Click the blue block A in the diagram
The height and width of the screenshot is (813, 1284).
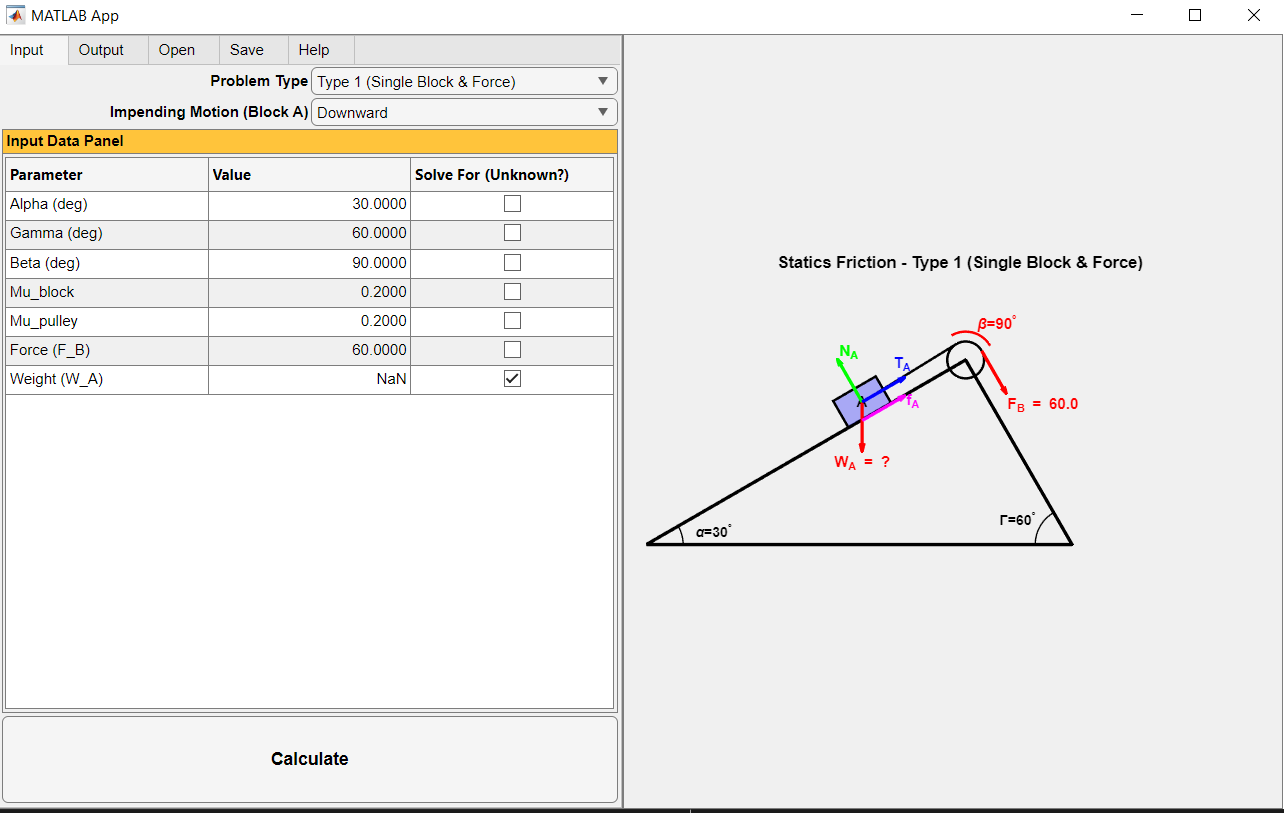(x=861, y=401)
